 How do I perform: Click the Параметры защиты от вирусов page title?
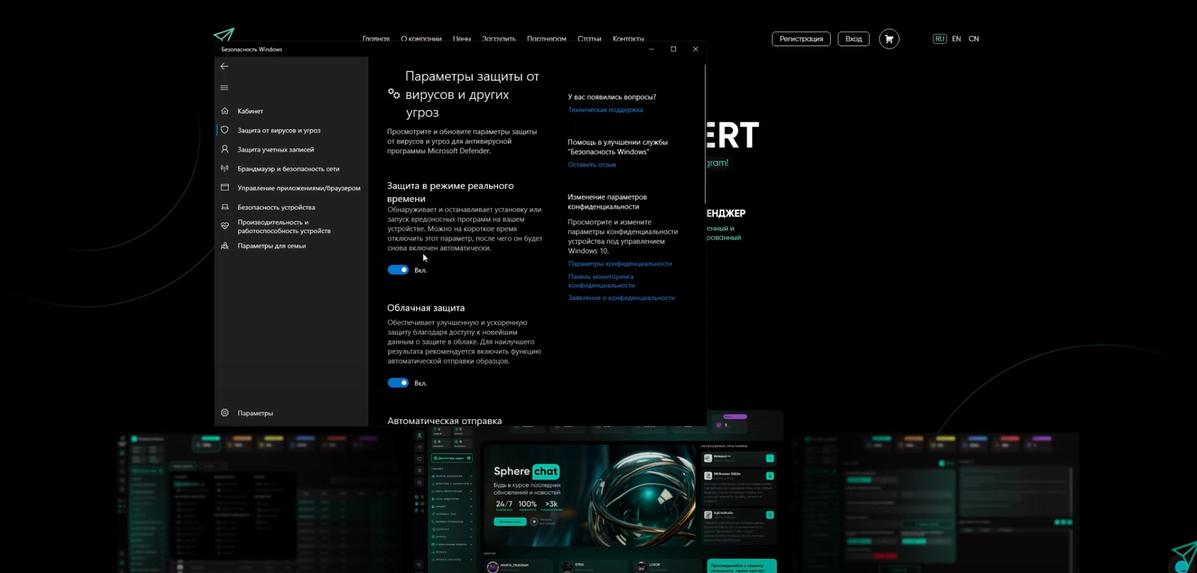(x=472, y=95)
